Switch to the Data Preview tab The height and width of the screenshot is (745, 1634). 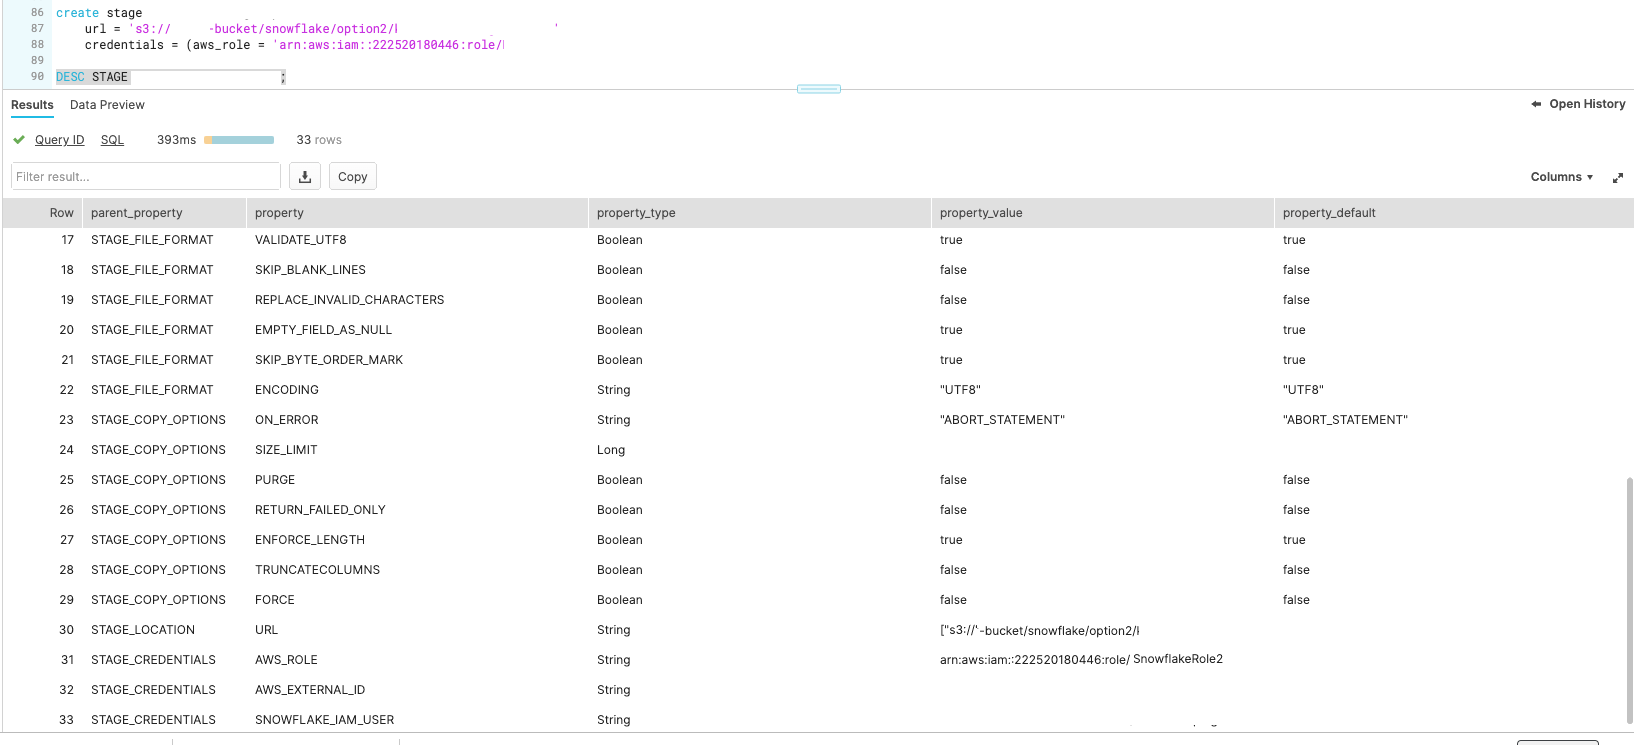tap(107, 105)
